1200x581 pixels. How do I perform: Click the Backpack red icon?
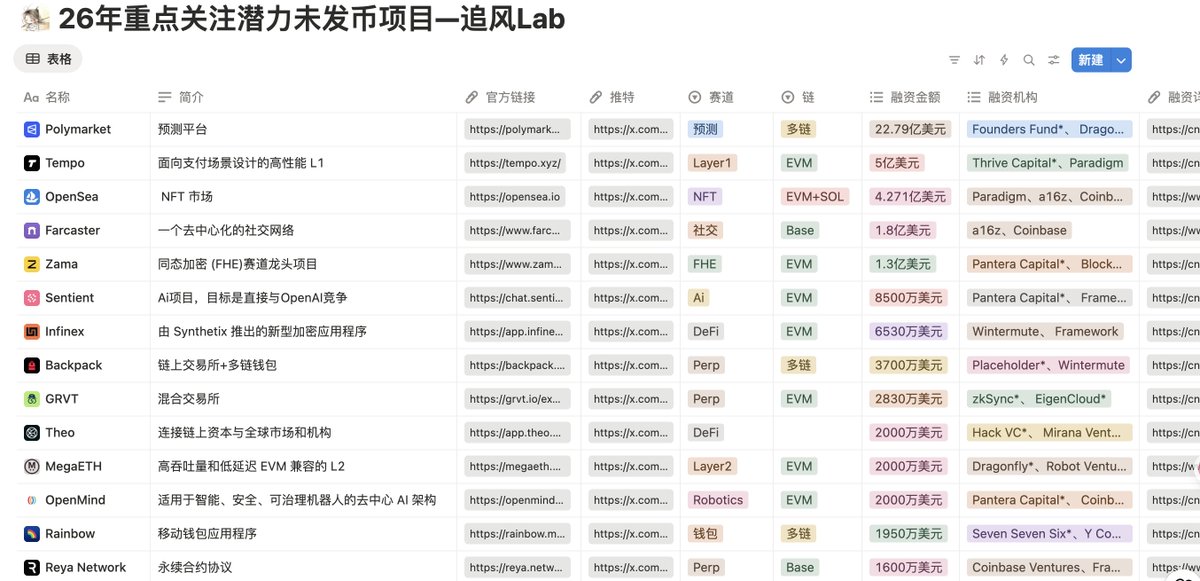pos(31,365)
